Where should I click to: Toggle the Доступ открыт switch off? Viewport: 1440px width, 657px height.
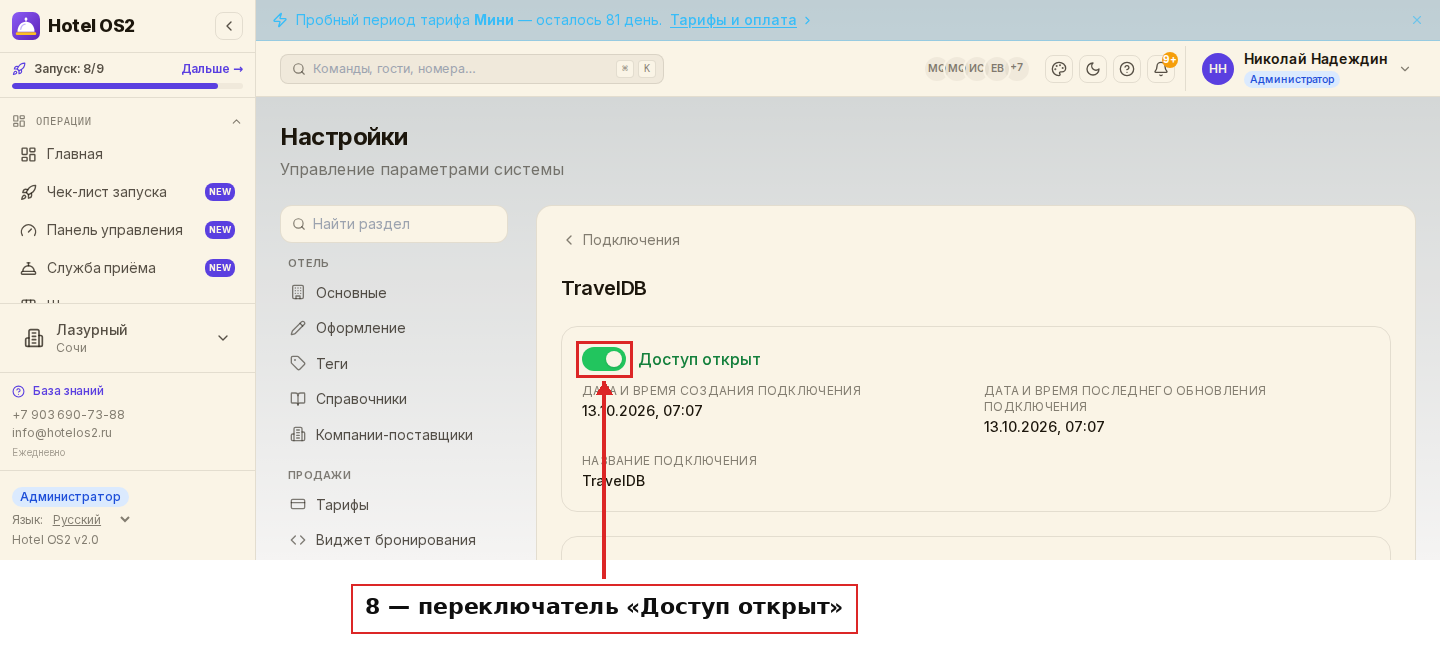[x=604, y=359]
